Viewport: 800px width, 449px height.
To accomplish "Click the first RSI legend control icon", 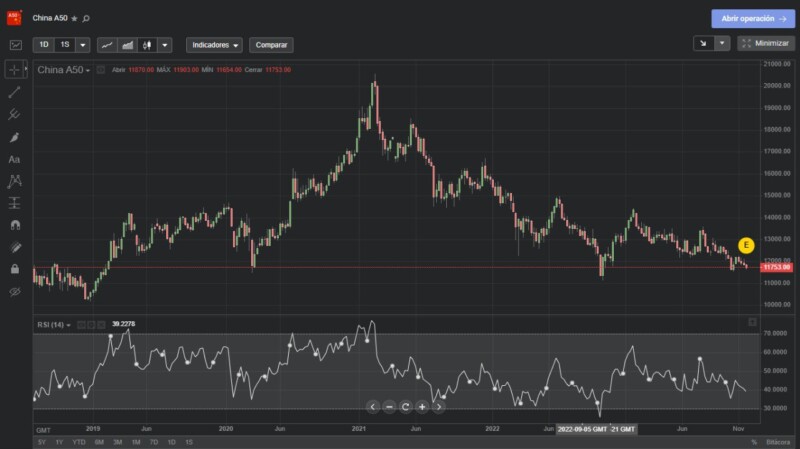I will (x=81, y=325).
